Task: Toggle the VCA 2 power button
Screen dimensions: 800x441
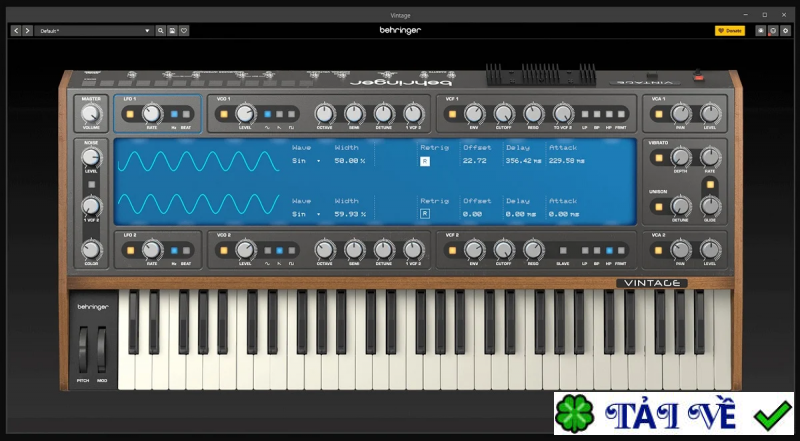Action: pos(659,251)
